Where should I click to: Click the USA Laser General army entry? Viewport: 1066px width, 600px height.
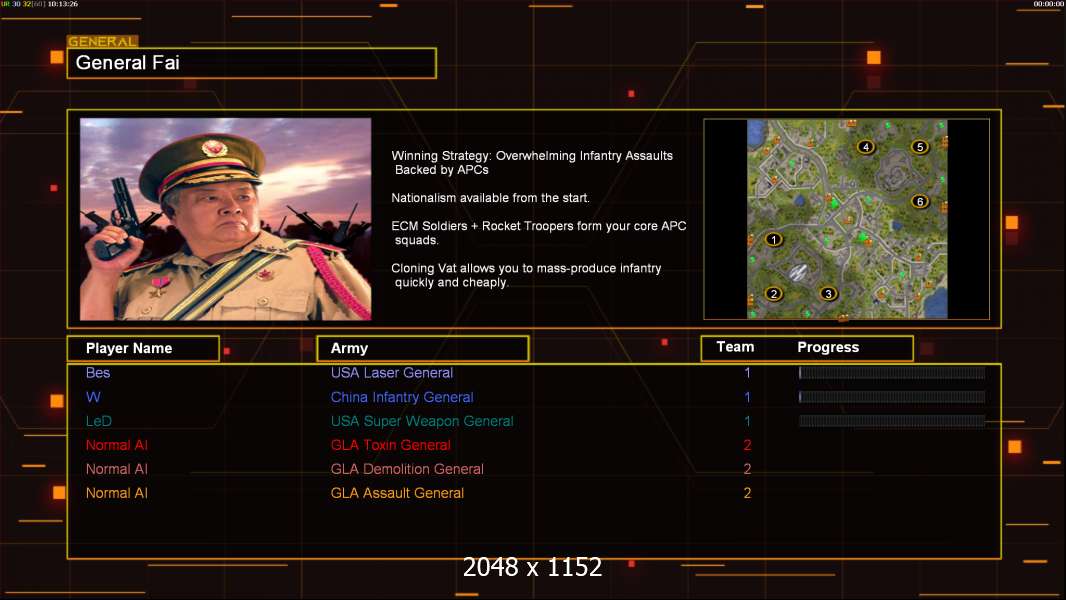pyautogui.click(x=392, y=372)
